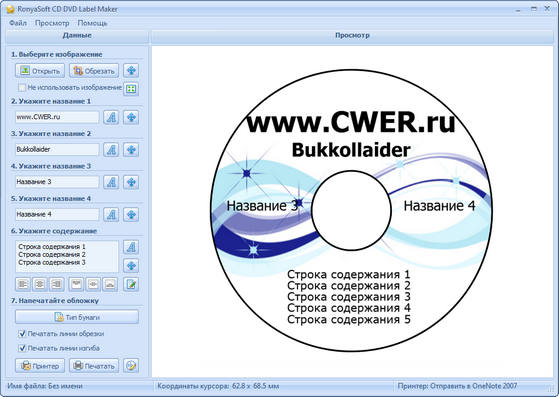Open font settings for Название 3

[111, 182]
